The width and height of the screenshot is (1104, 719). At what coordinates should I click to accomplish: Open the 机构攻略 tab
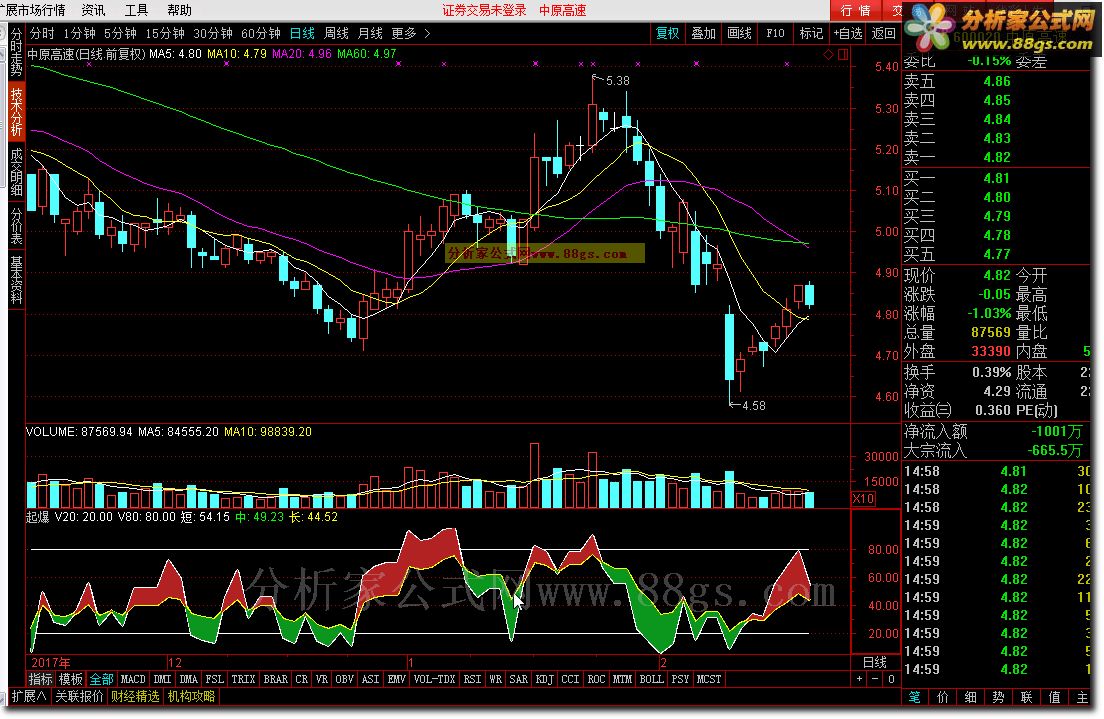(x=192, y=696)
